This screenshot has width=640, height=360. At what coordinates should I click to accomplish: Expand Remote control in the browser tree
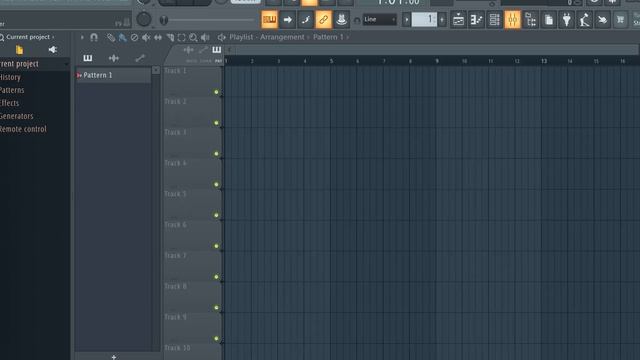coord(23,129)
